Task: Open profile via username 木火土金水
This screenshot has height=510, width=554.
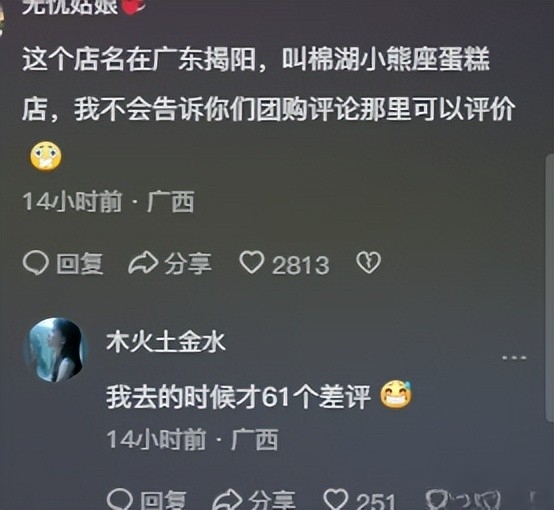Action: 166,342
